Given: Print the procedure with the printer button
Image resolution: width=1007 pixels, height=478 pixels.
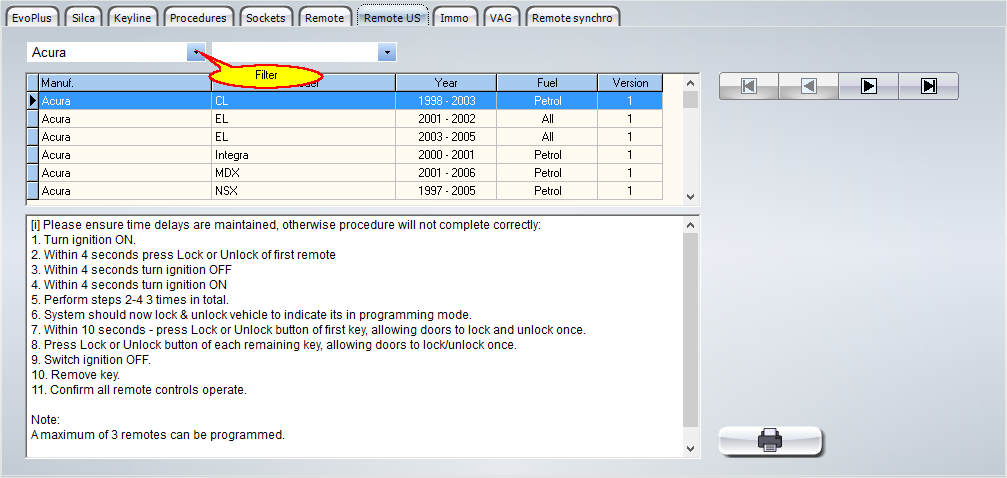Looking at the screenshot, I should pyautogui.click(x=771, y=441).
